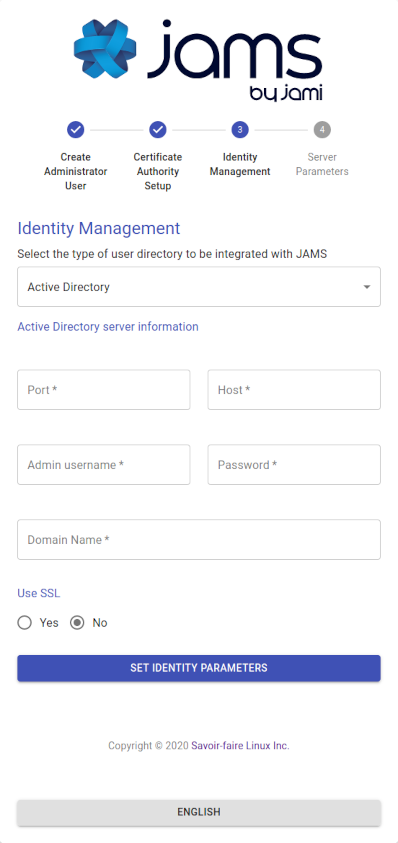Click the Create Administrator User checkmark step icon
The image size is (398, 843).
pos(75,130)
